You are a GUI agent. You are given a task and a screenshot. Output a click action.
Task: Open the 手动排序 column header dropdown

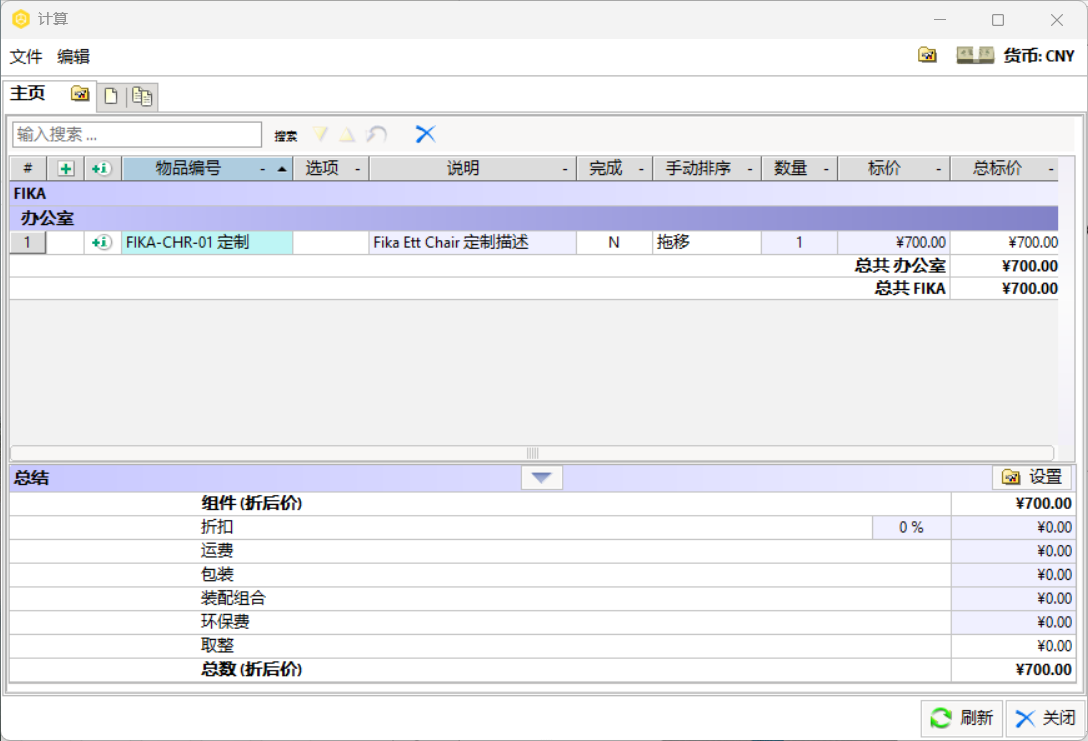point(750,169)
